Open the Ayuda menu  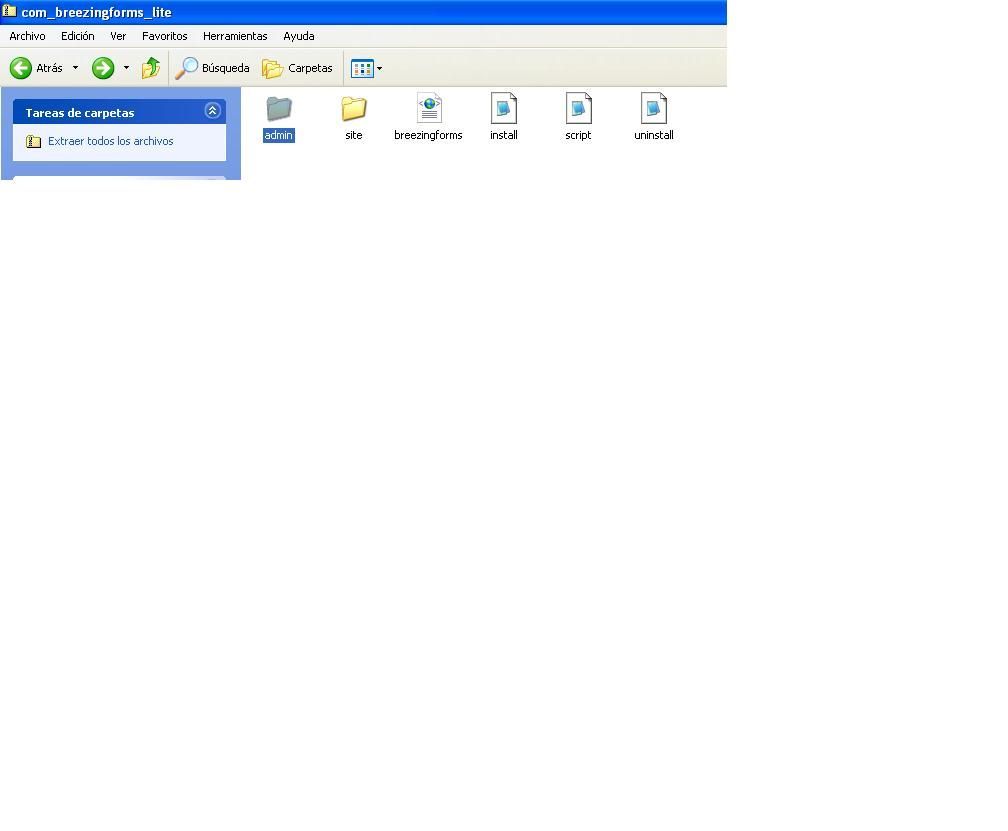(x=299, y=36)
